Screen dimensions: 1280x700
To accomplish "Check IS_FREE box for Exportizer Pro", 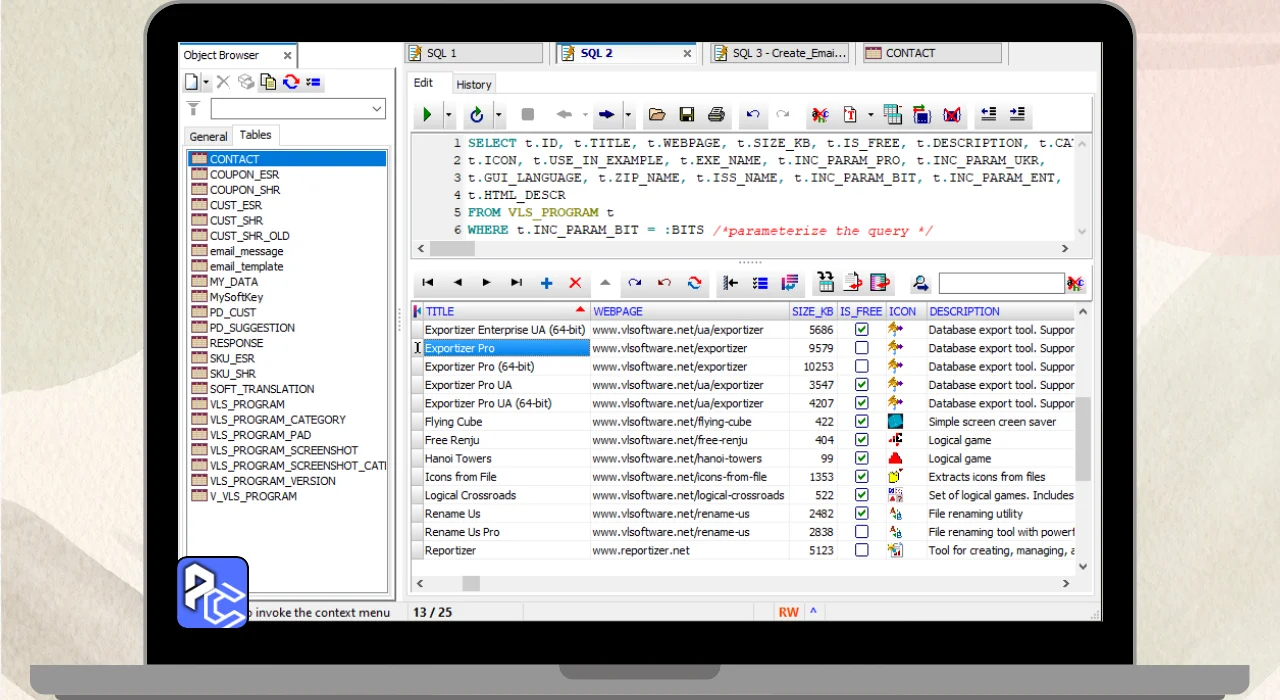I will tap(861, 348).
